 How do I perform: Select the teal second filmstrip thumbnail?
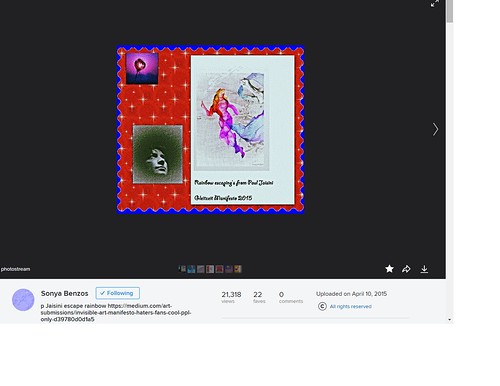(191, 269)
